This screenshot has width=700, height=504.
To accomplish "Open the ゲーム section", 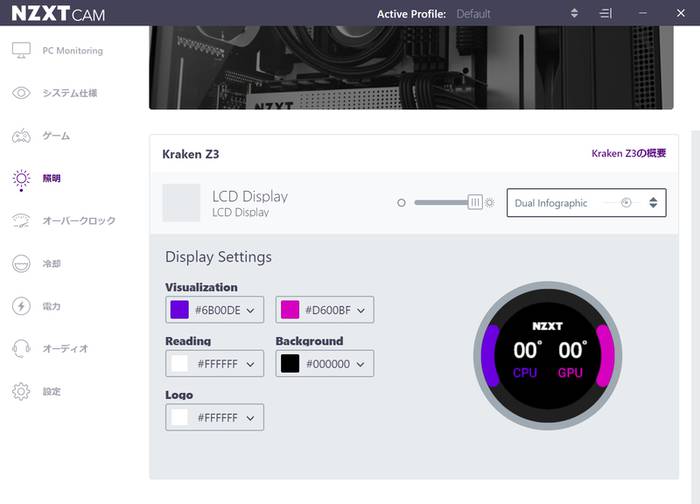I will coord(56,136).
